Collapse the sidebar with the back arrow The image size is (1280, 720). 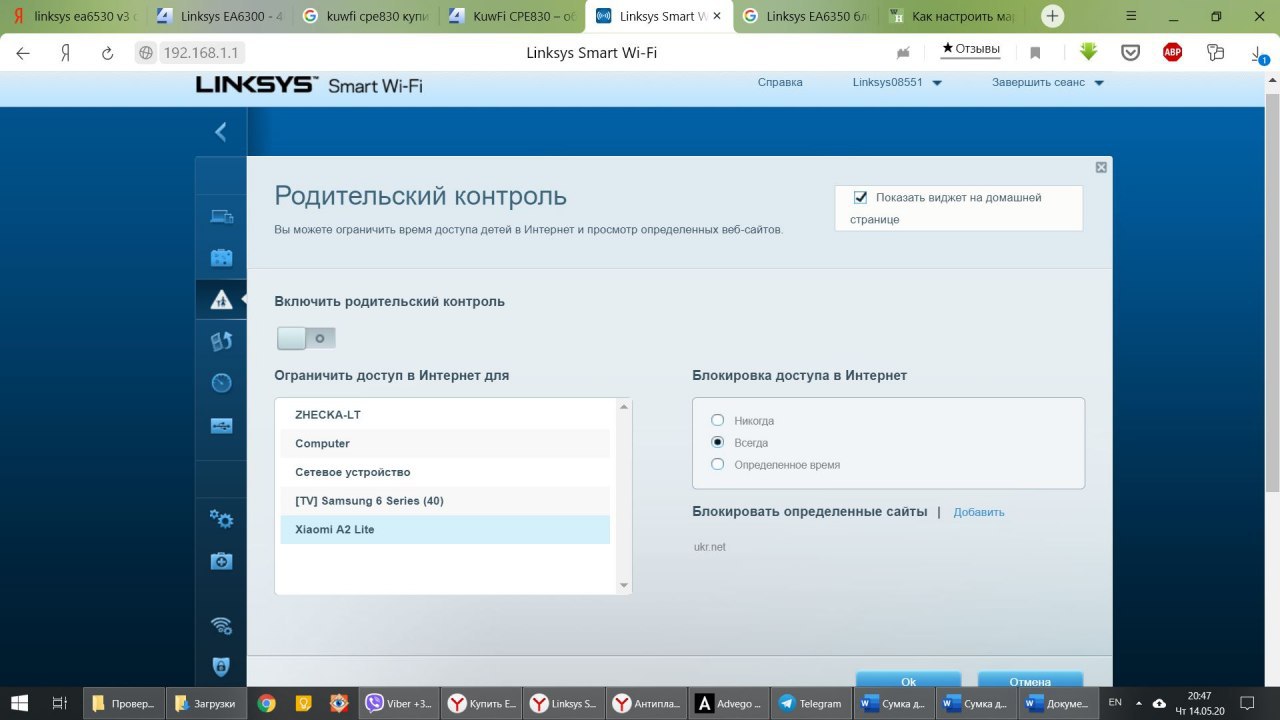[x=221, y=132]
